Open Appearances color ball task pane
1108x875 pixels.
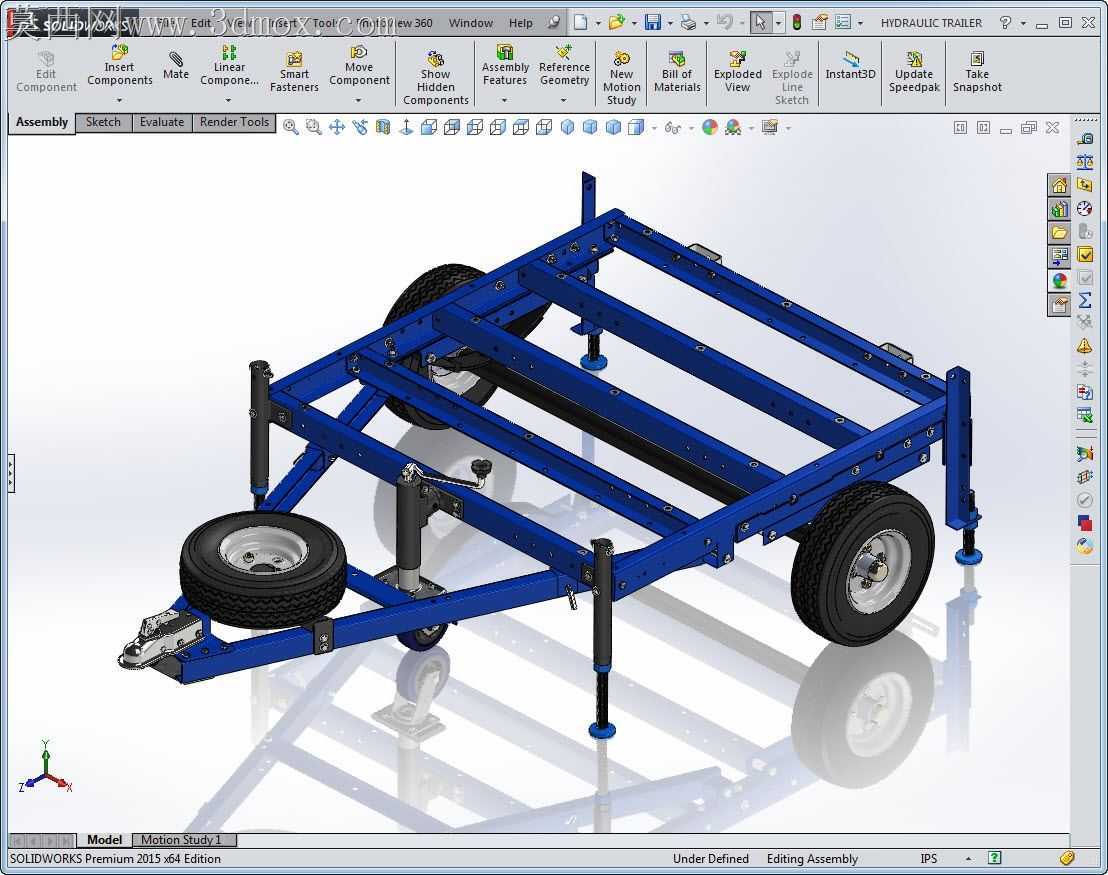(x=1059, y=281)
